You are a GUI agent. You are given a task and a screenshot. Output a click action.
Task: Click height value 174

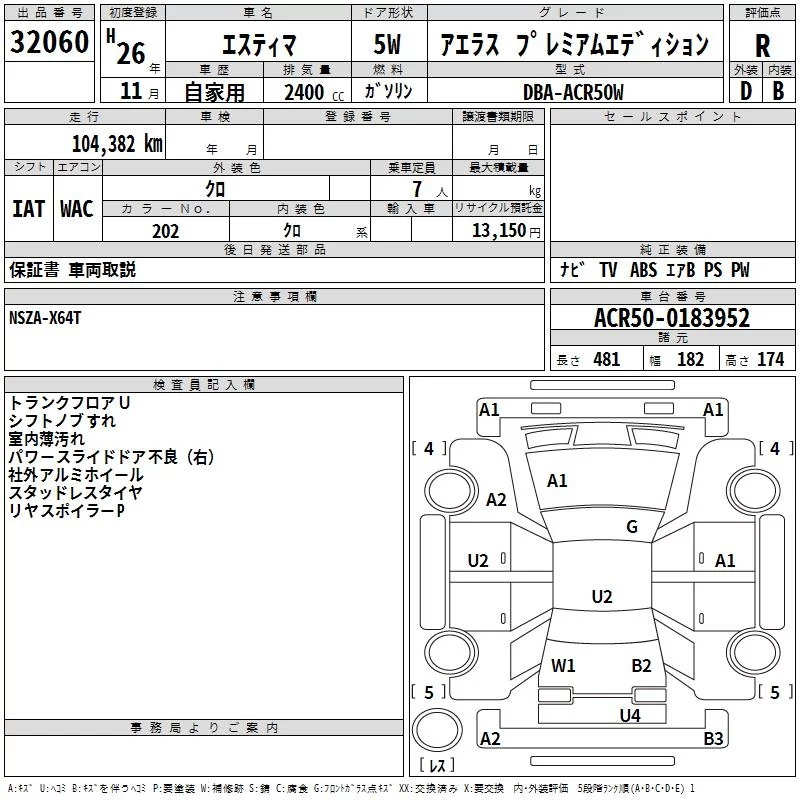point(770,359)
